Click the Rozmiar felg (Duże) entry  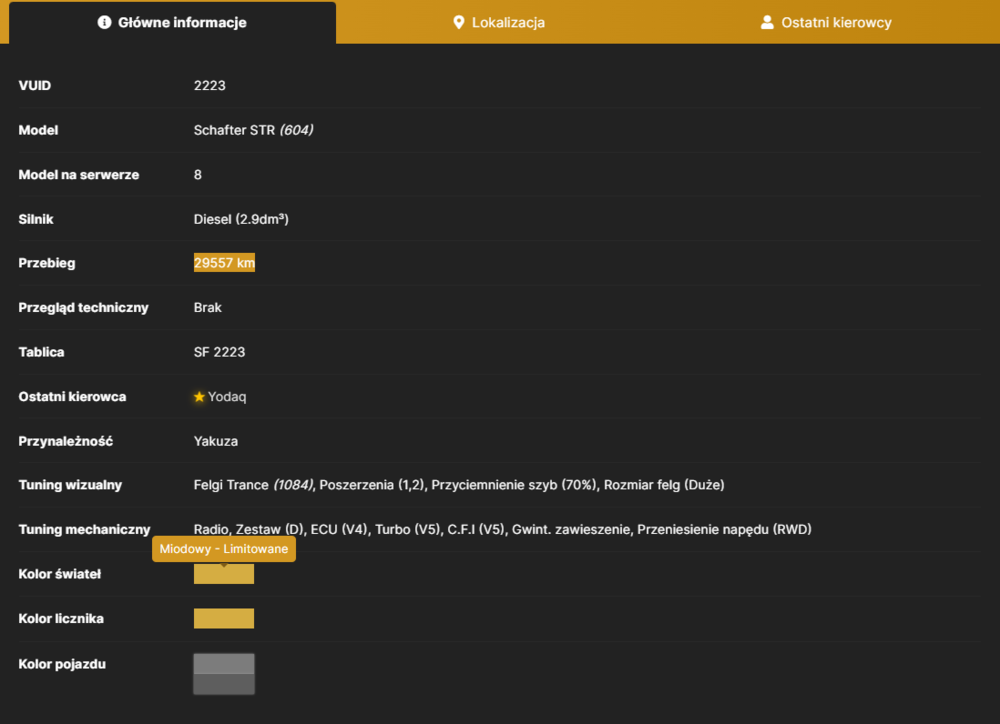(664, 485)
